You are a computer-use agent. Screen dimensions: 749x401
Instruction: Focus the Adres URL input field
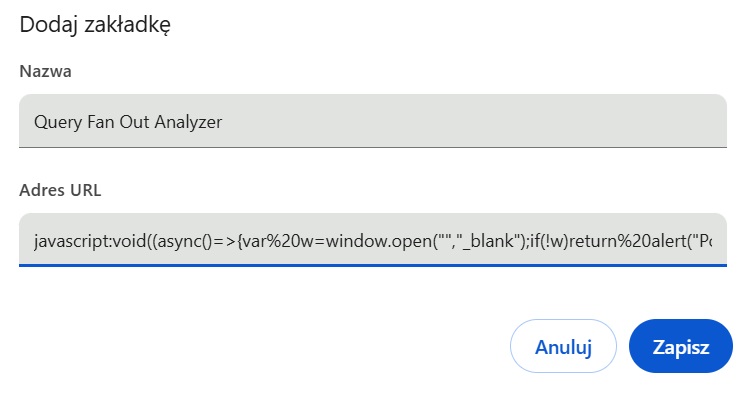tap(372, 241)
